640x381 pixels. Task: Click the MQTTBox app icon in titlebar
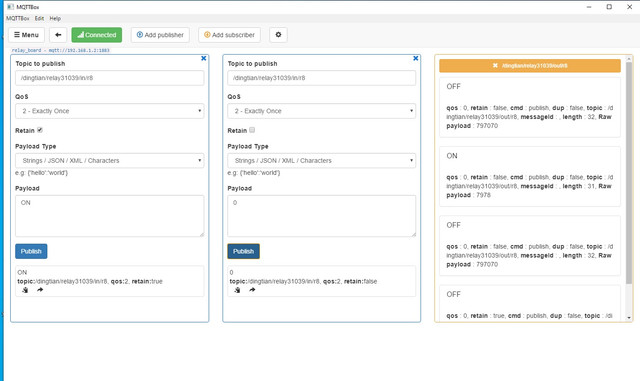coord(10,7)
